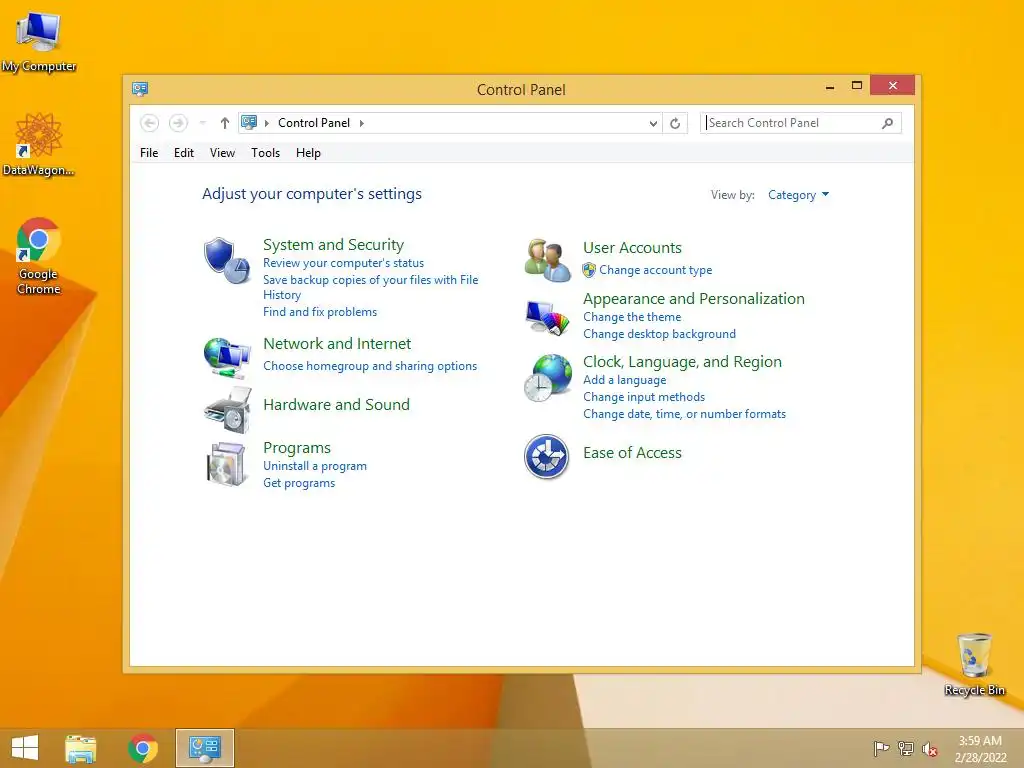The width and height of the screenshot is (1024, 768).
Task: Click Find and fix problems
Action: tap(320, 312)
